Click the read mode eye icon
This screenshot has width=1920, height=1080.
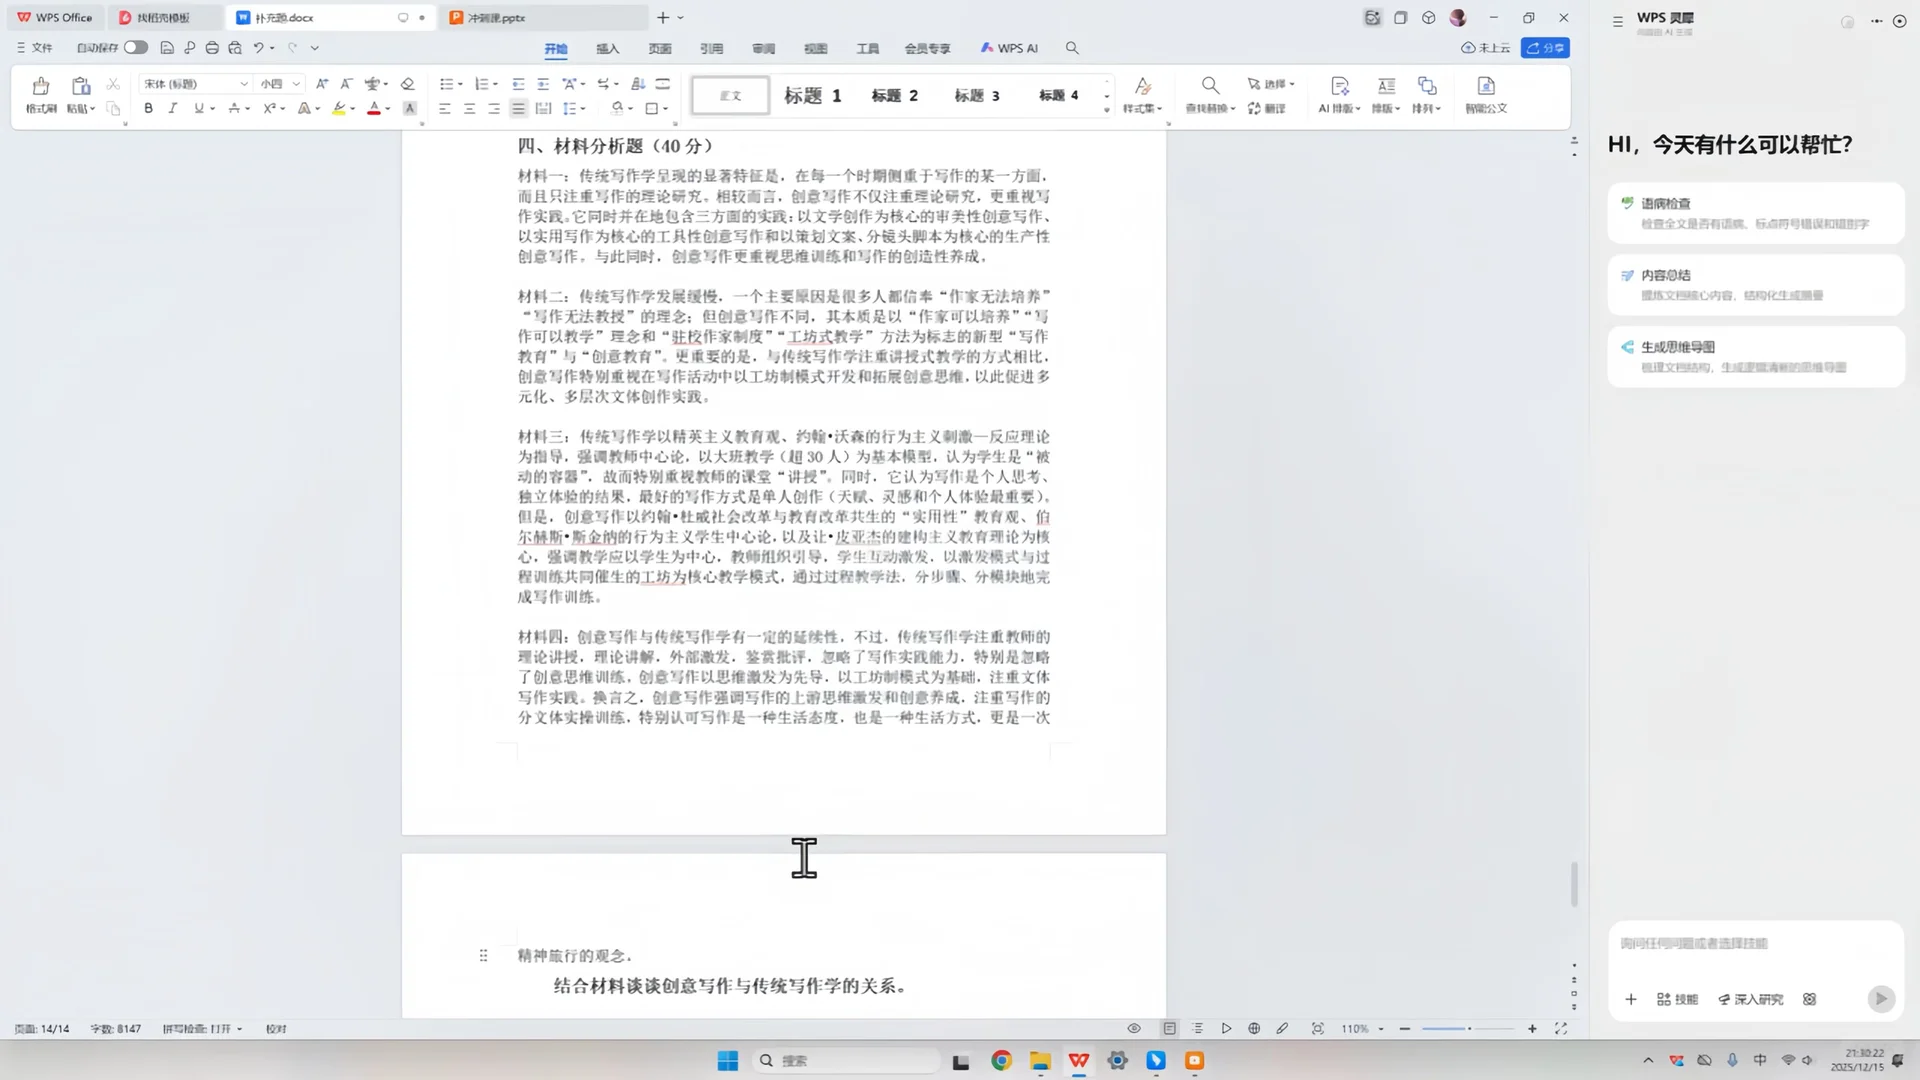tap(1134, 1028)
